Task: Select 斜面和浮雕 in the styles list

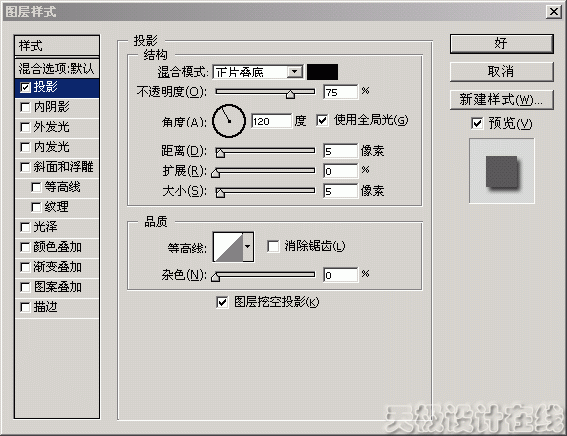Action: tap(57, 167)
